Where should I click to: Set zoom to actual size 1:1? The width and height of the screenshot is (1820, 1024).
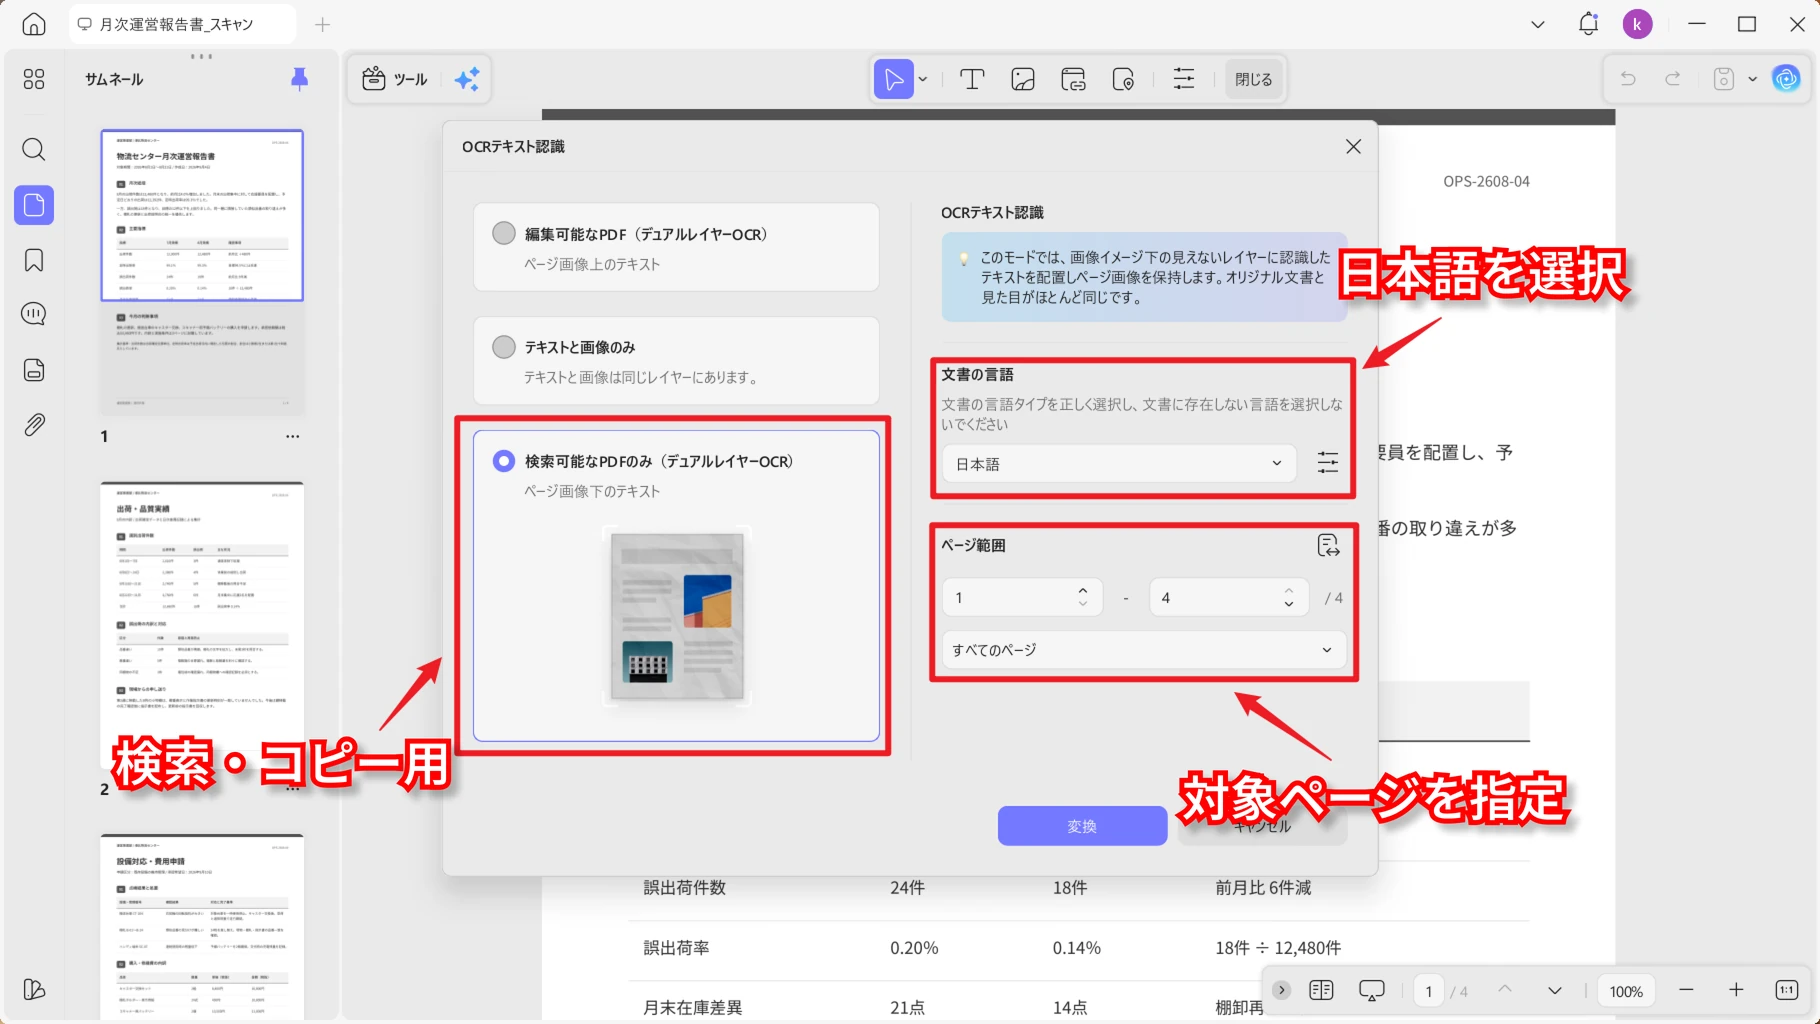[1787, 990]
